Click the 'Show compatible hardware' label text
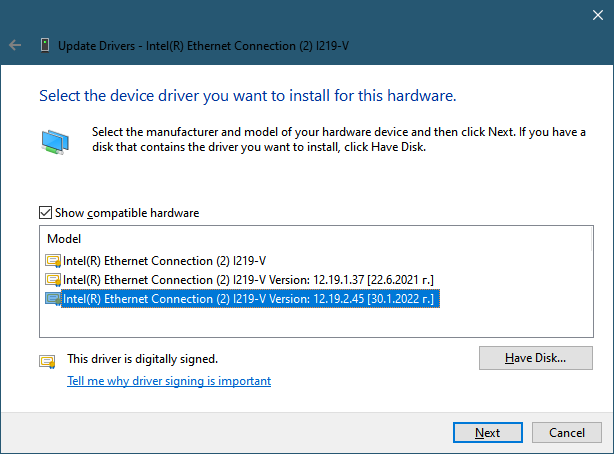Image resolution: width=614 pixels, height=454 pixels. (127, 213)
